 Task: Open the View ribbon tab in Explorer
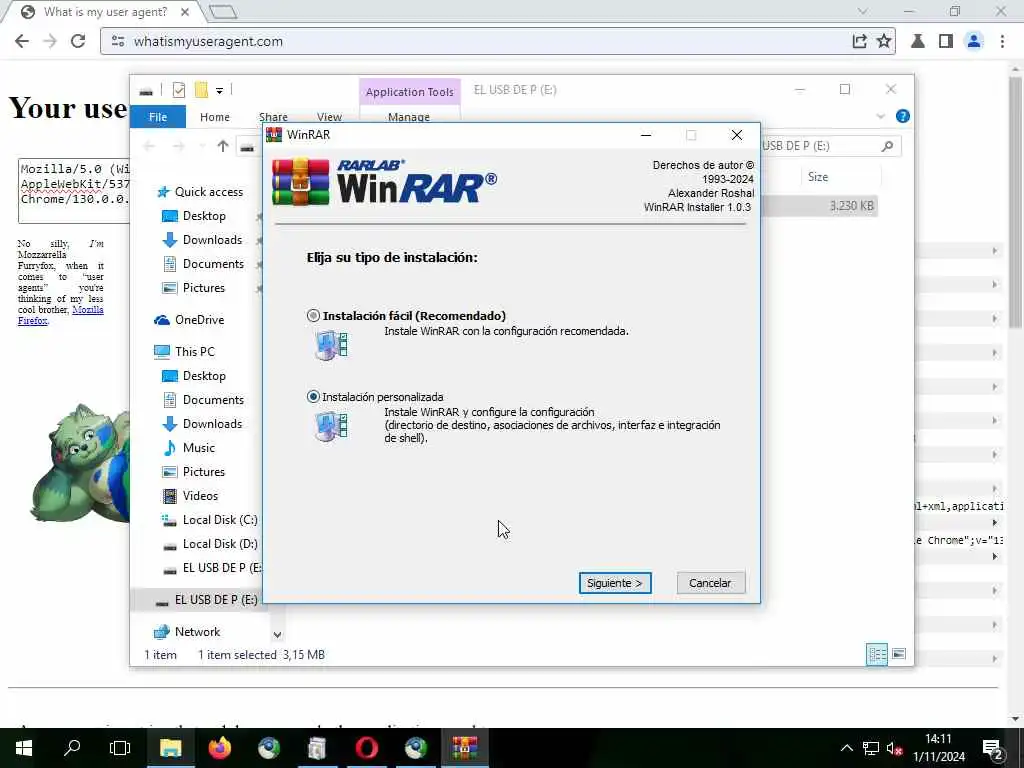[329, 117]
